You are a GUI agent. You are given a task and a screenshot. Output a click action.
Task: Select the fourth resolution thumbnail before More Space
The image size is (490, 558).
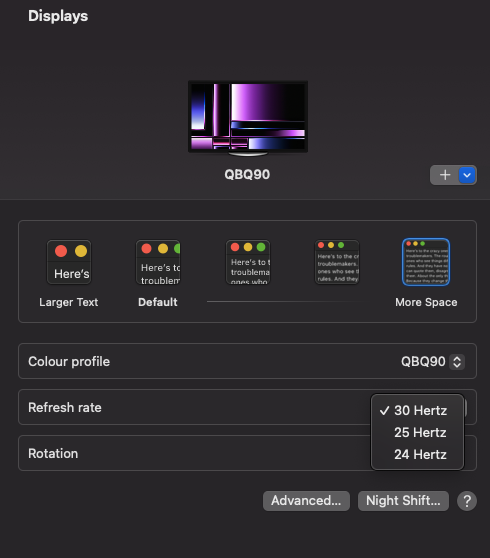(x=337, y=262)
